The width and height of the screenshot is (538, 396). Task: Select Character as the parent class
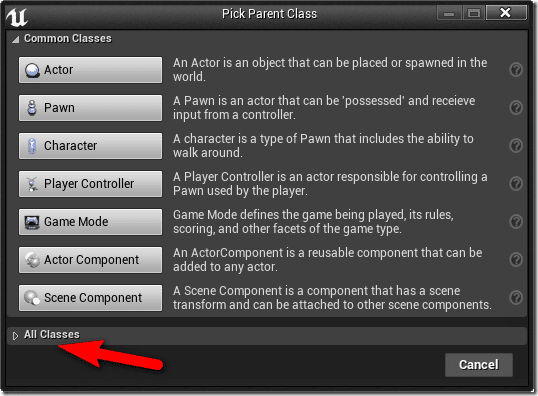(90, 146)
